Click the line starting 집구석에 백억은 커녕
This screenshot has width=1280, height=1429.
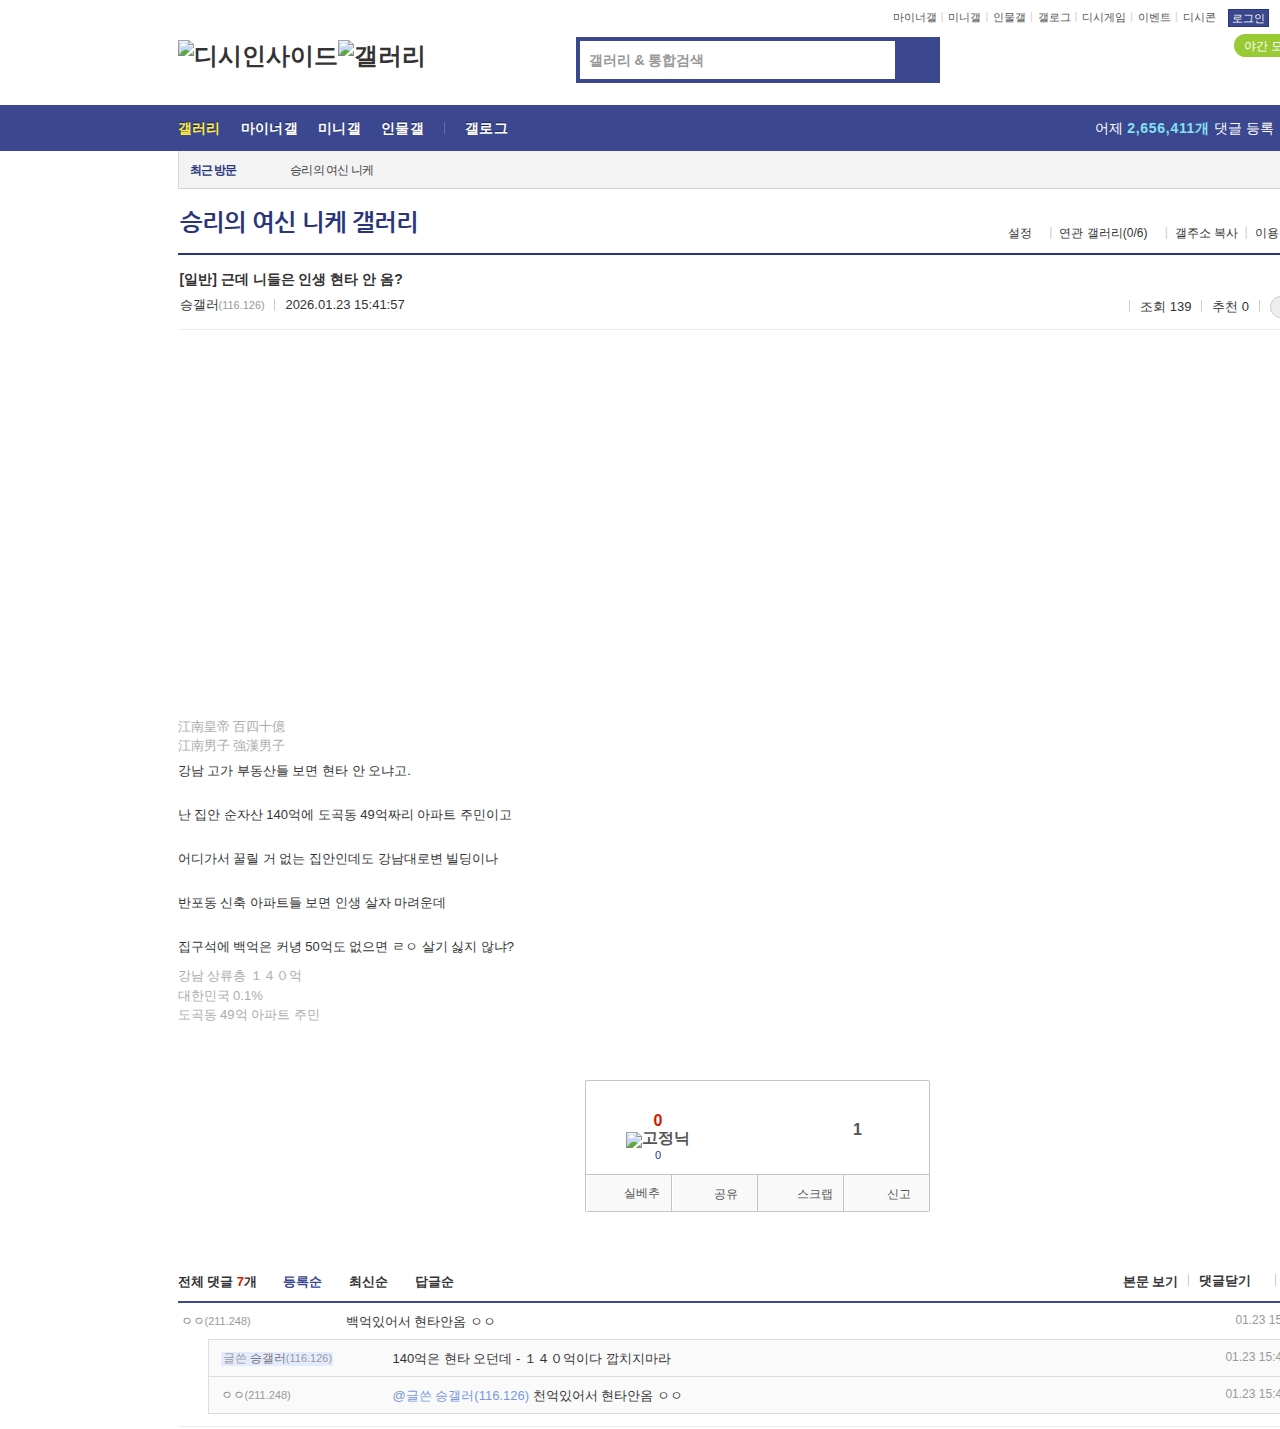pos(346,946)
